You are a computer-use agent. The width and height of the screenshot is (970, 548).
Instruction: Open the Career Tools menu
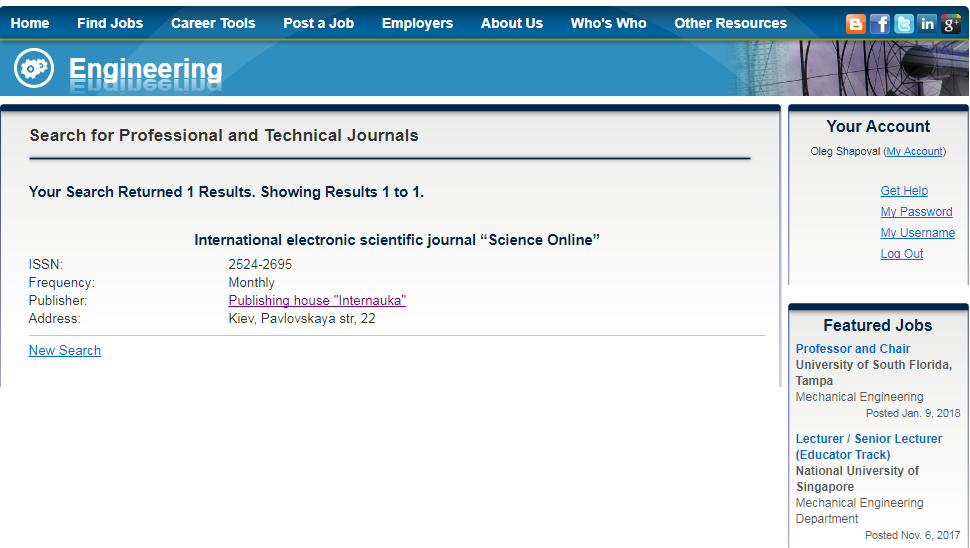[213, 24]
